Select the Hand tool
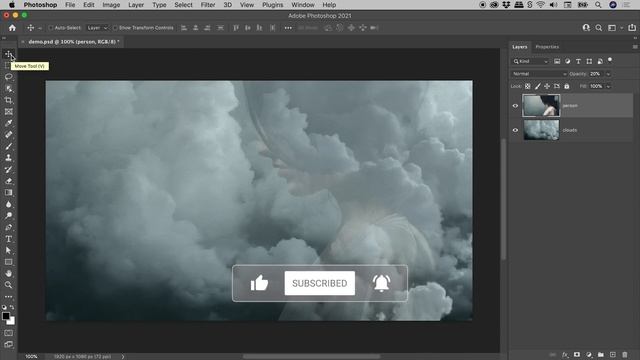 click(8, 273)
